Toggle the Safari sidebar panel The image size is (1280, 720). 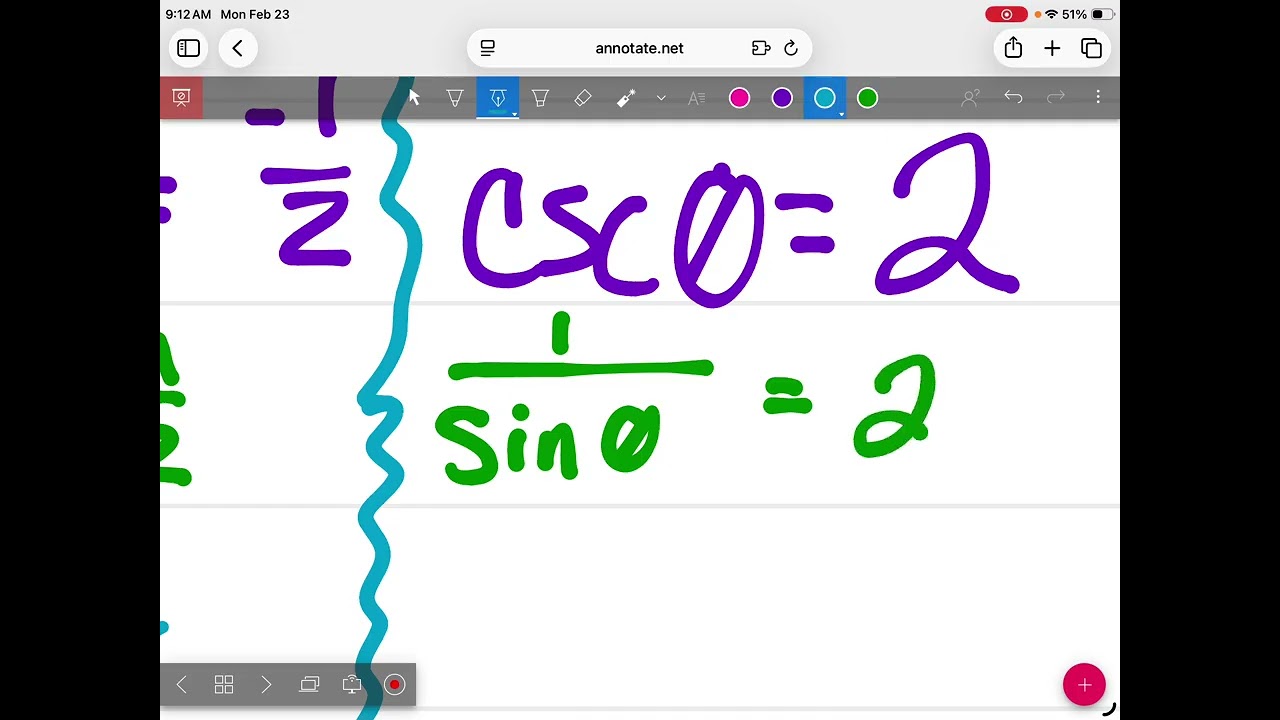(x=188, y=48)
